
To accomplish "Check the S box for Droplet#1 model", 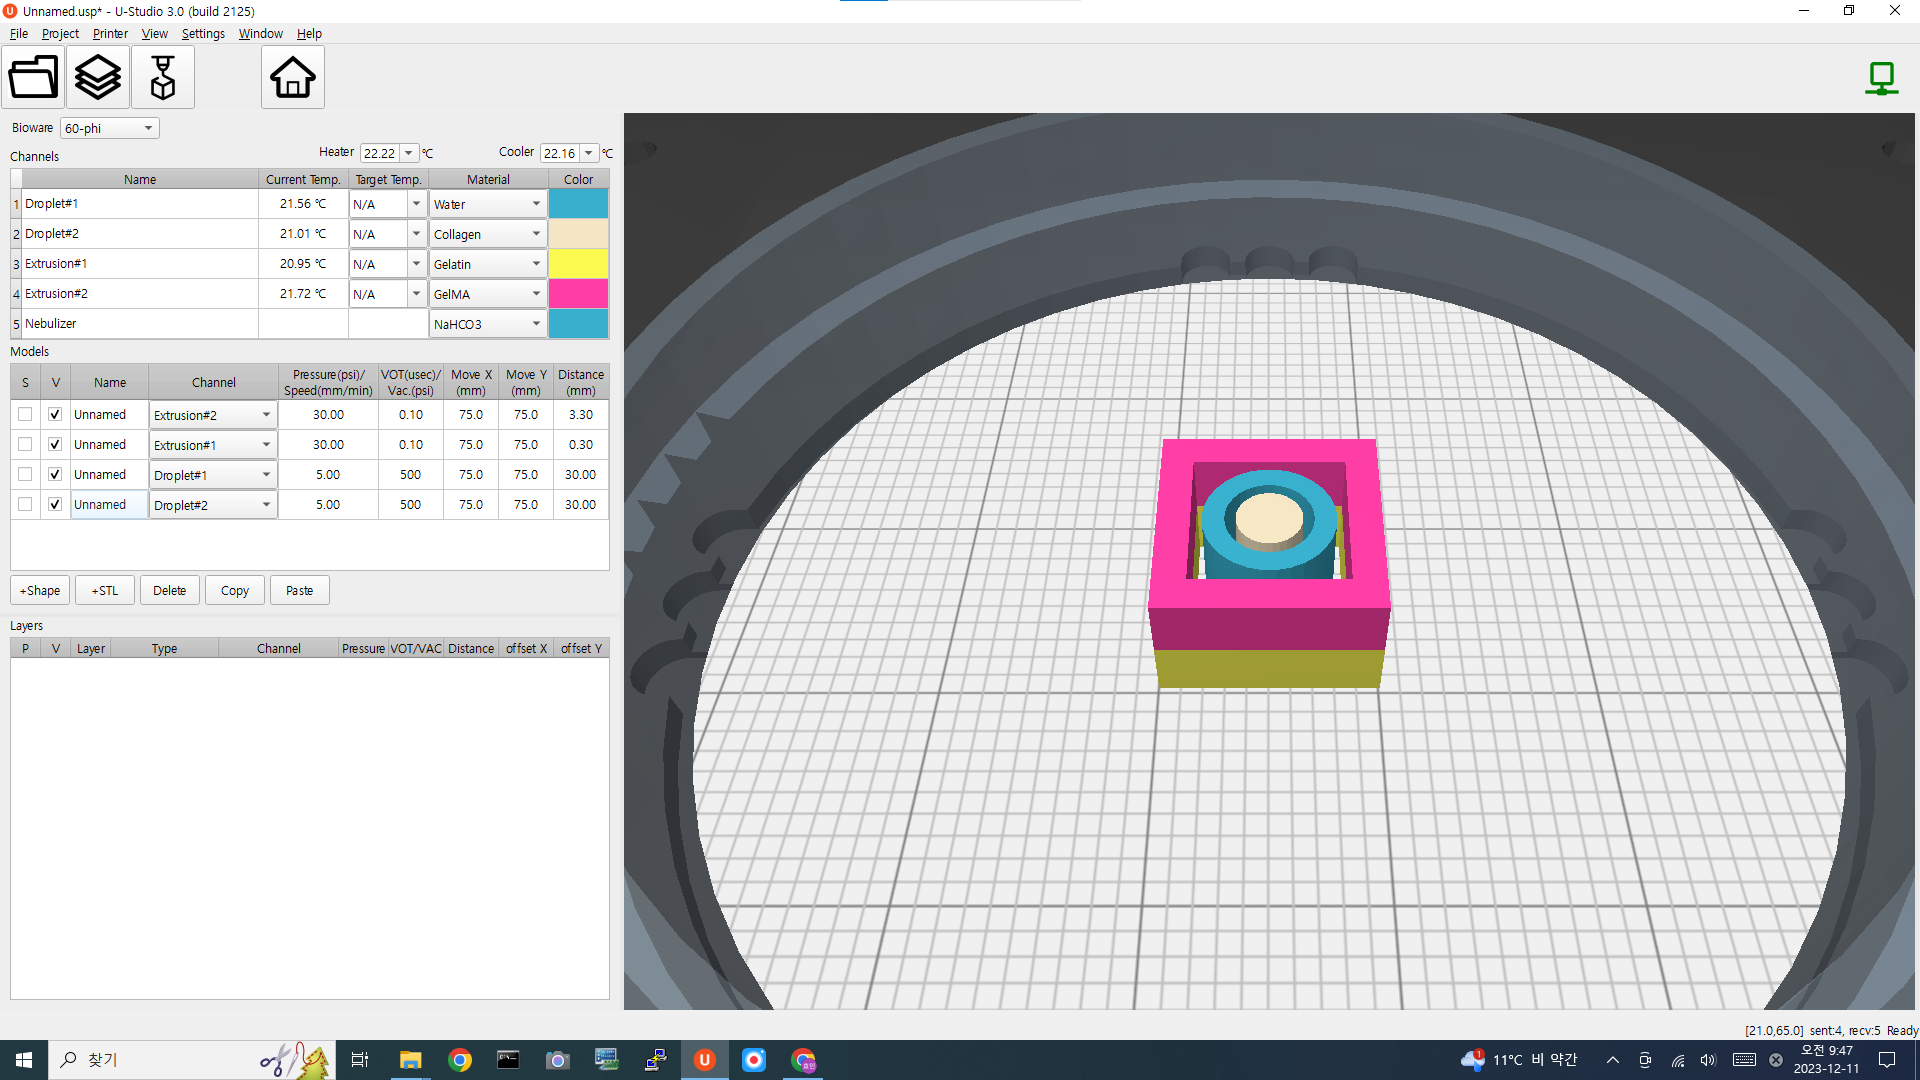I will (x=25, y=474).
